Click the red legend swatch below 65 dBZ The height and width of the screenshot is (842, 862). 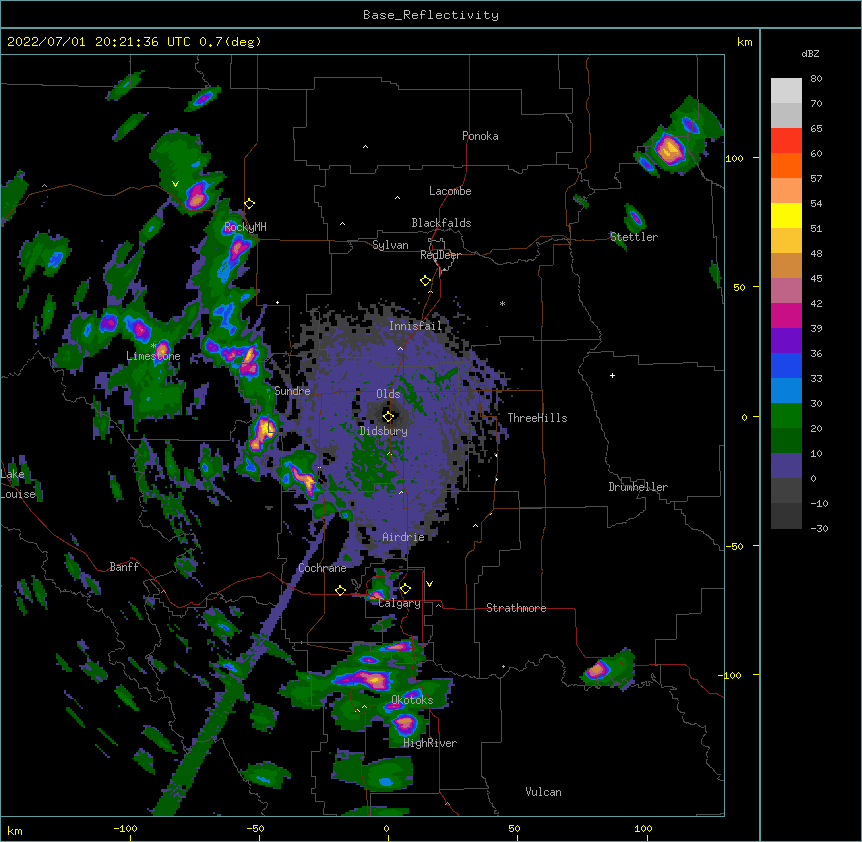coord(786,141)
